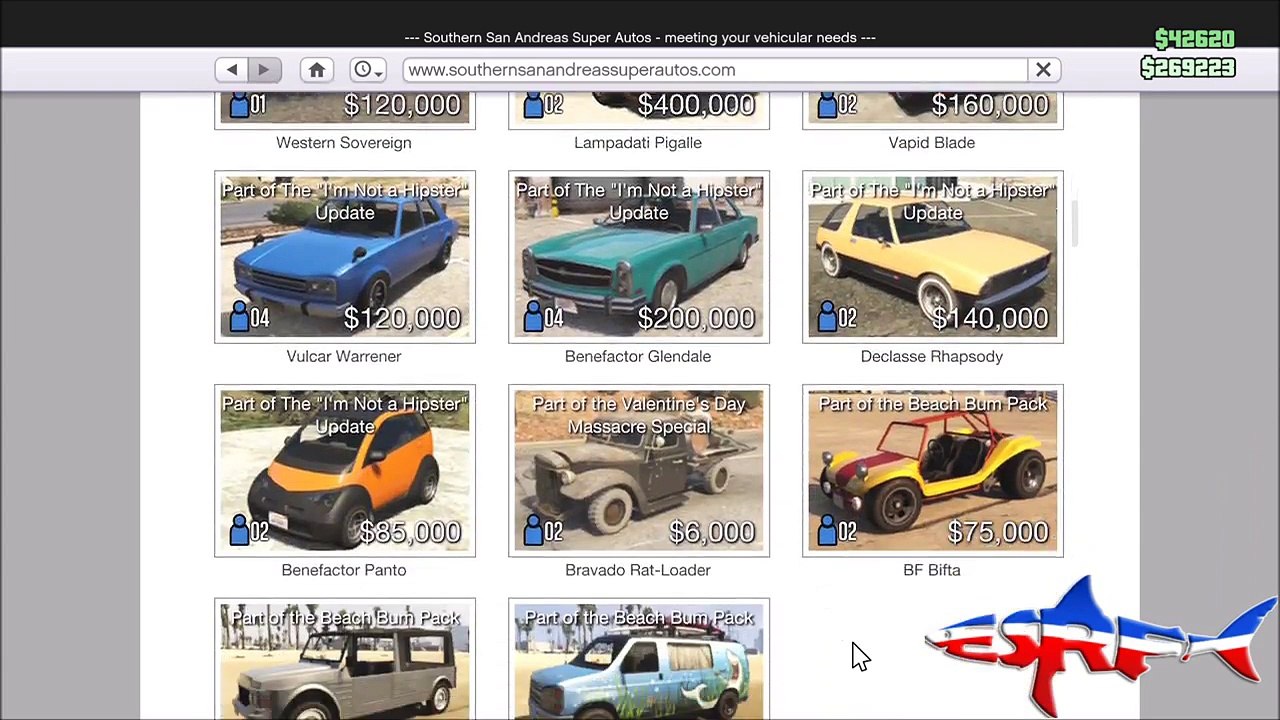Click the $6,000 price on Rat-Loader
The image size is (1280, 720).
(x=712, y=533)
